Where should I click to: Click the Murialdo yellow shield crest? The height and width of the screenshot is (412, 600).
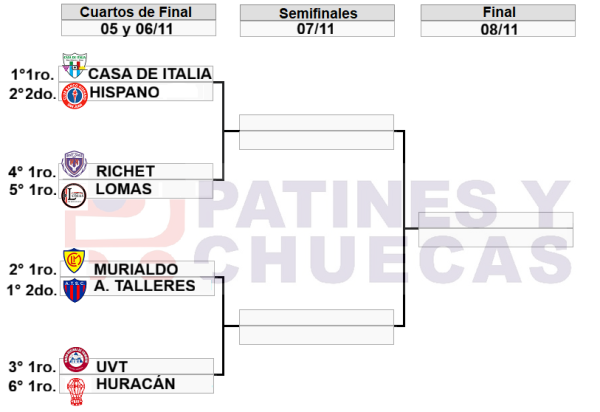click(x=74, y=262)
